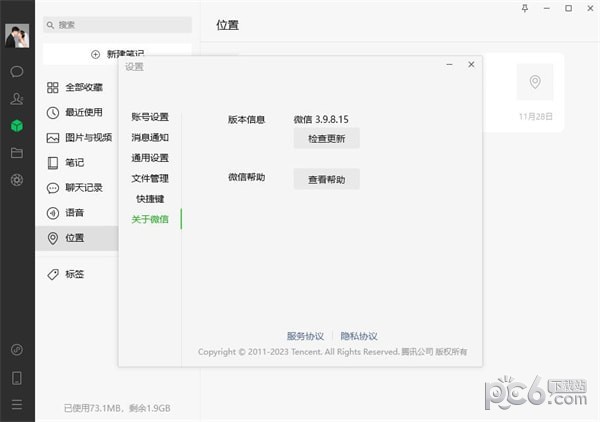Screen dimensions: 600x422
Task: Open the 服务协议 link
Action: pos(305,336)
